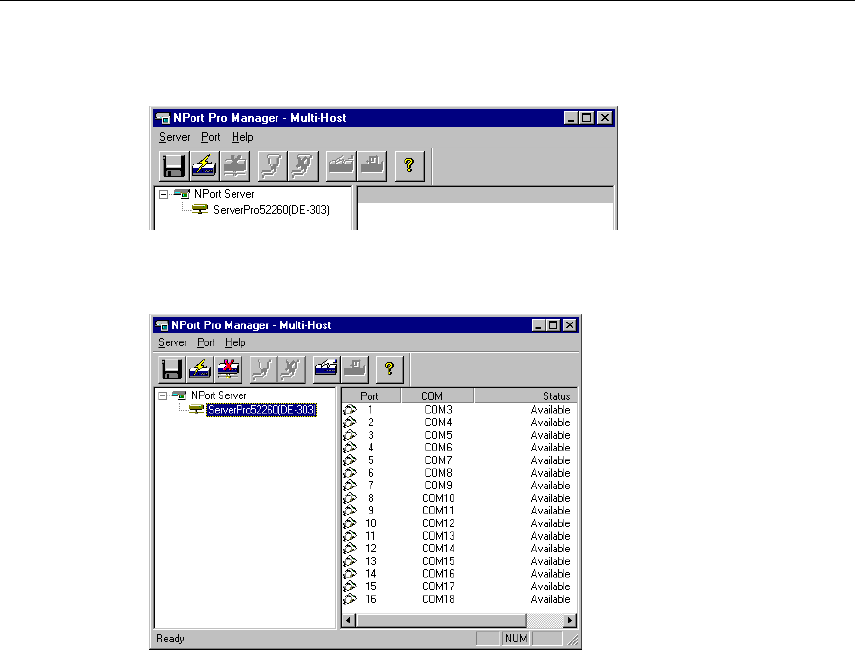This screenshot has width=855, height=650.
Task: Click the port icon in the COM12 row
Action: [x=350, y=523]
